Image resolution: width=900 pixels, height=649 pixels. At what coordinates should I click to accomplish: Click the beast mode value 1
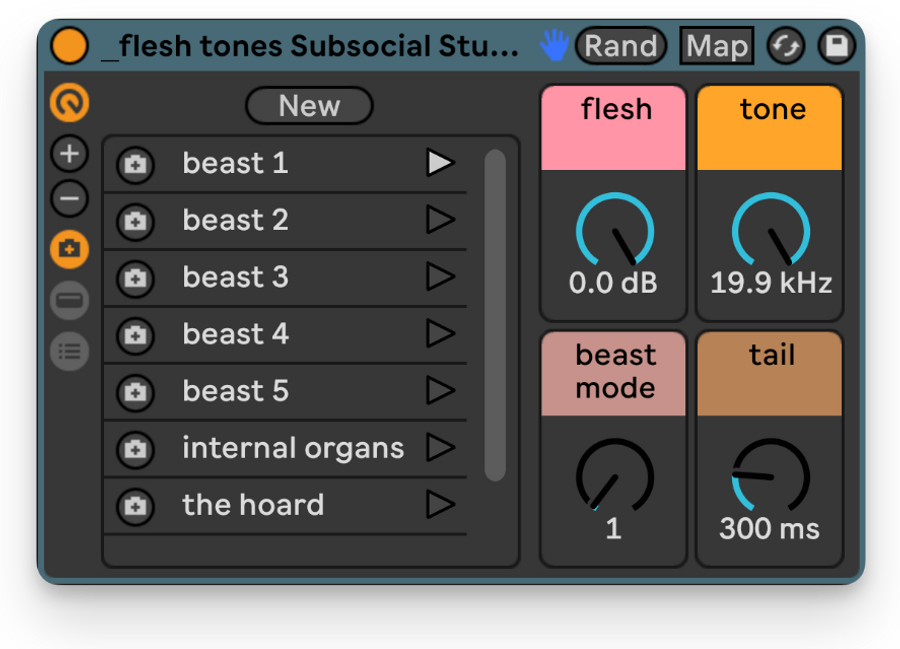[x=614, y=528]
